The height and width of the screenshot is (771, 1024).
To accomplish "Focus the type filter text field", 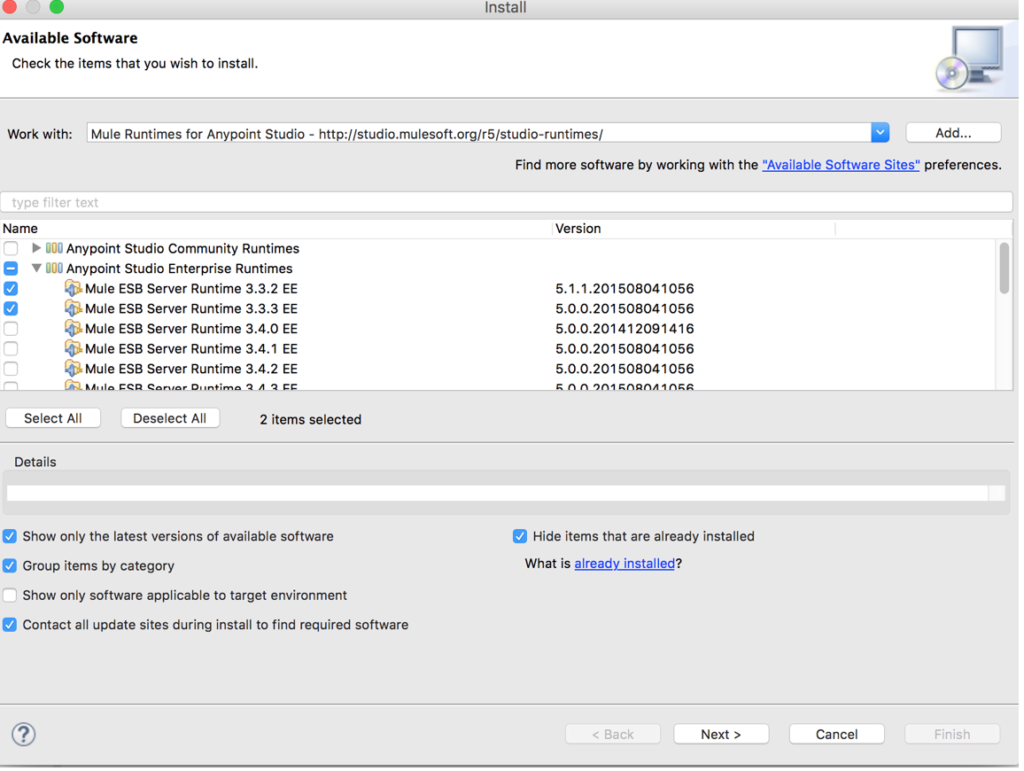I will [x=507, y=203].
